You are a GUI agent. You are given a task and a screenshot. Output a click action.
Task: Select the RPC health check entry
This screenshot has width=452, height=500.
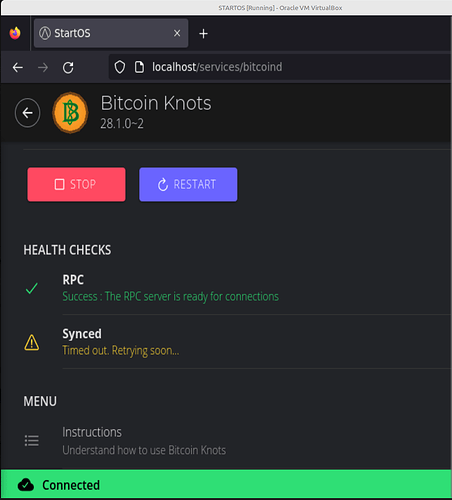pos(237,288)
